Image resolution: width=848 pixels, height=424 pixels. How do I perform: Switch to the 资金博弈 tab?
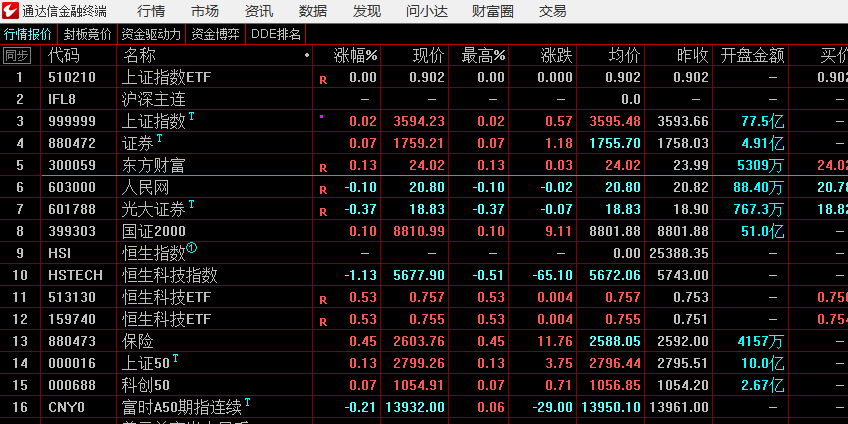click(215, 35)
